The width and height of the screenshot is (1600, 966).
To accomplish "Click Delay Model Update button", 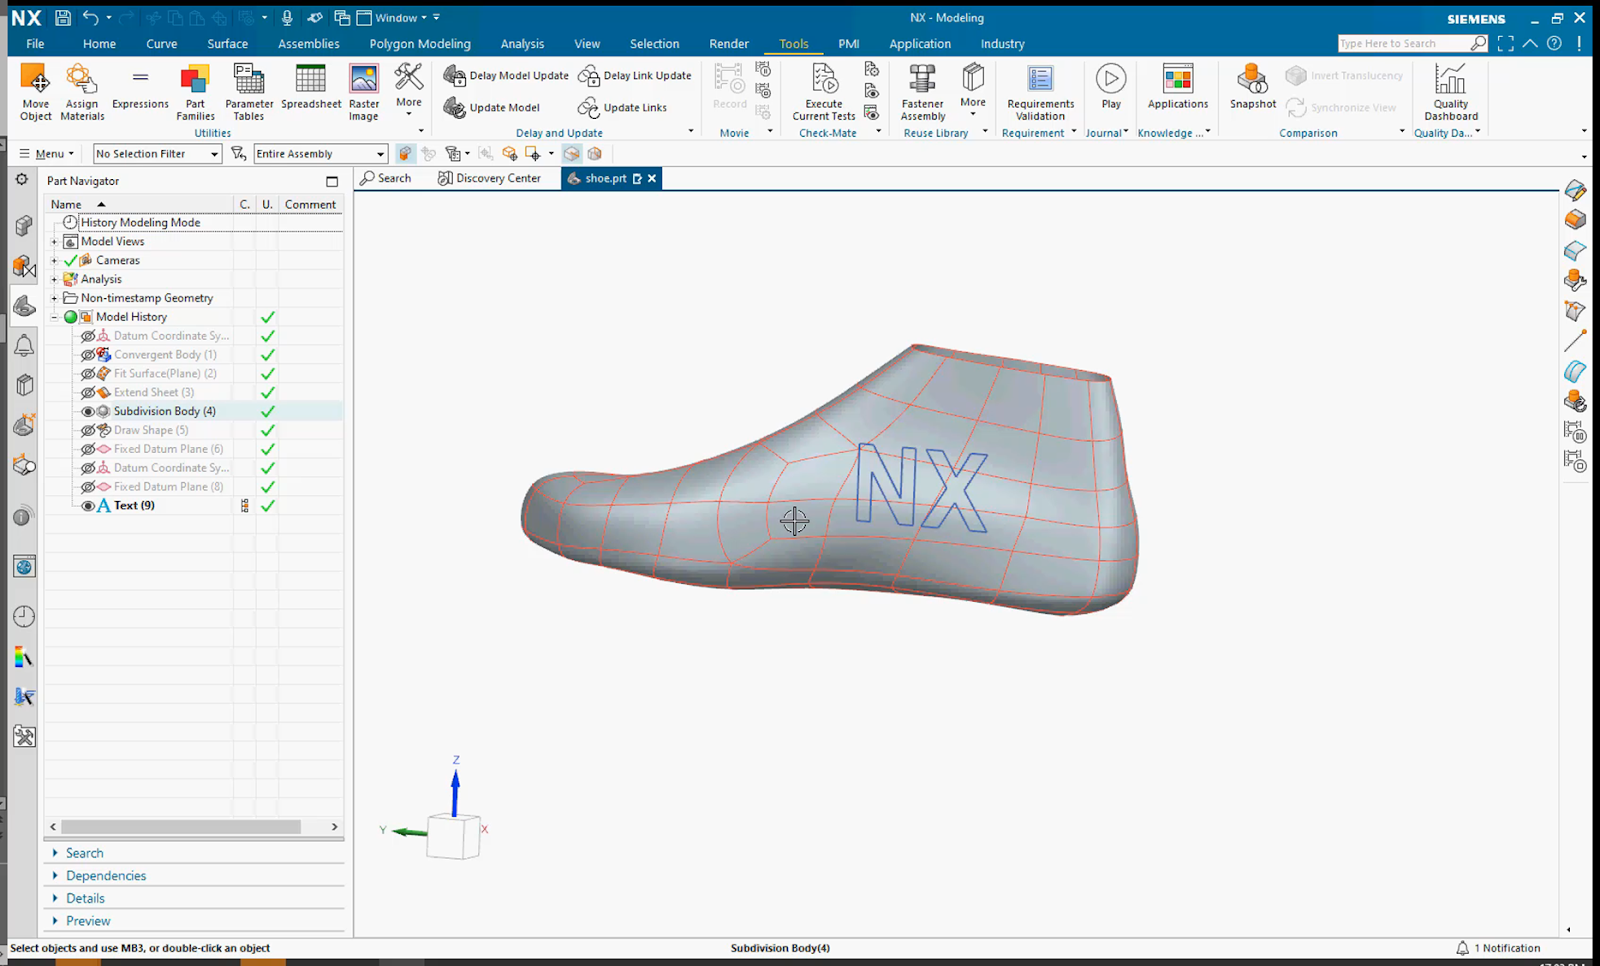I will point(506,76).
